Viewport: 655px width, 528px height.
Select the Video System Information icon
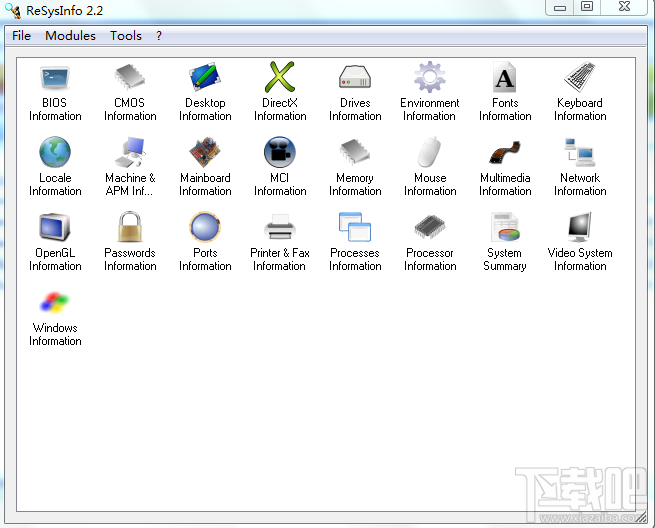pos(580,227)
